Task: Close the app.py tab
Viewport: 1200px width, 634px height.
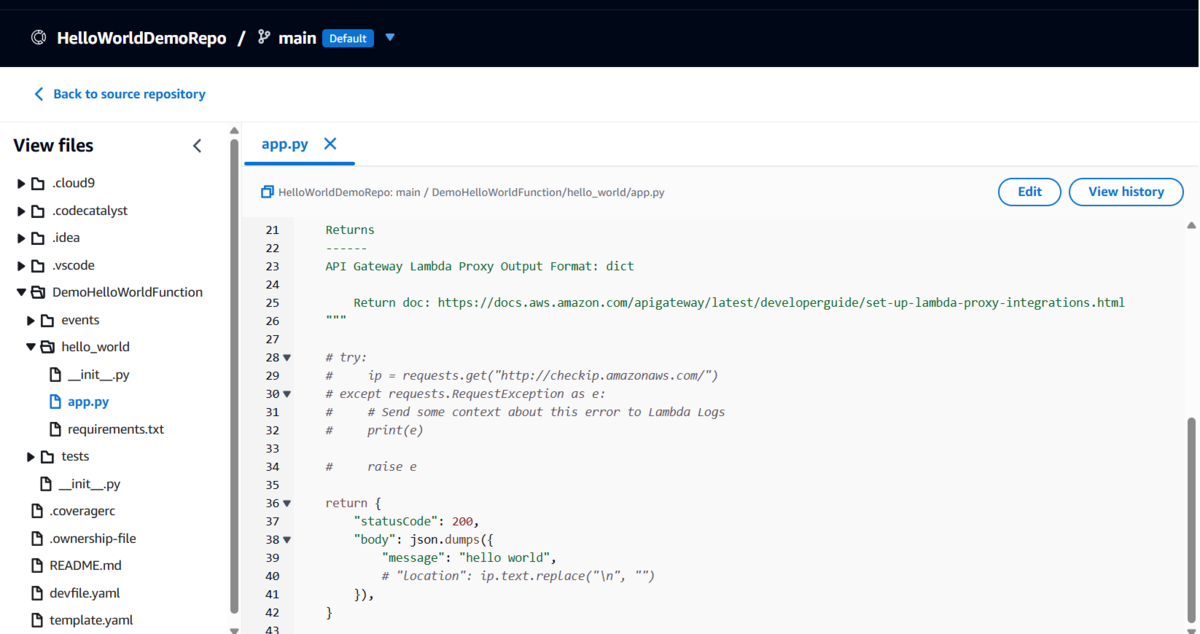Action: pyautogui.click(x=330, y=144)
